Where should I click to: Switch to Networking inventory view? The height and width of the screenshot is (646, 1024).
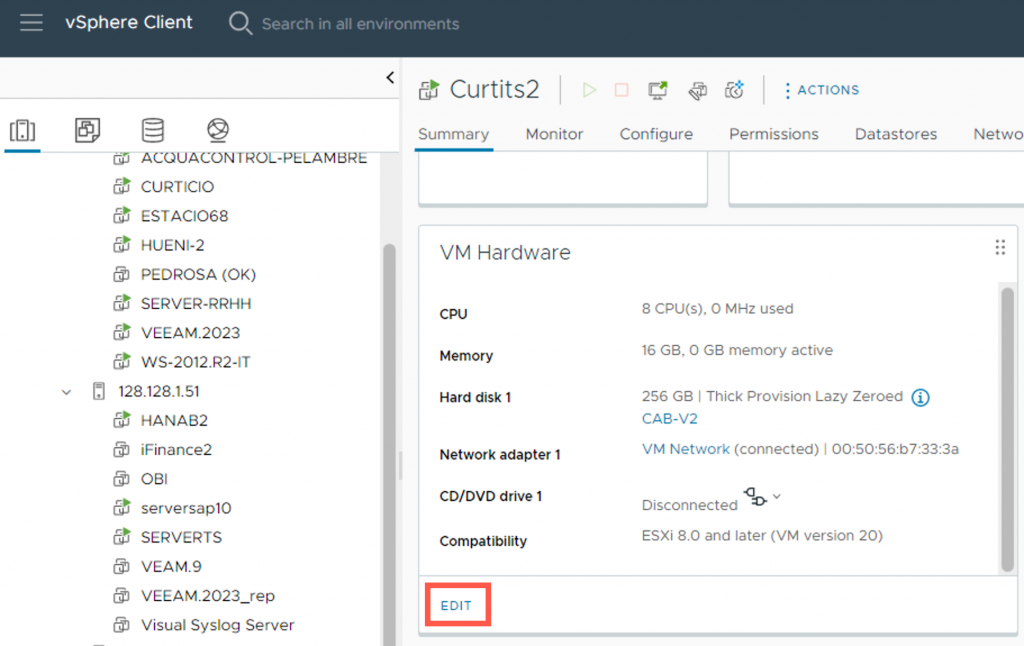(218, 130)
